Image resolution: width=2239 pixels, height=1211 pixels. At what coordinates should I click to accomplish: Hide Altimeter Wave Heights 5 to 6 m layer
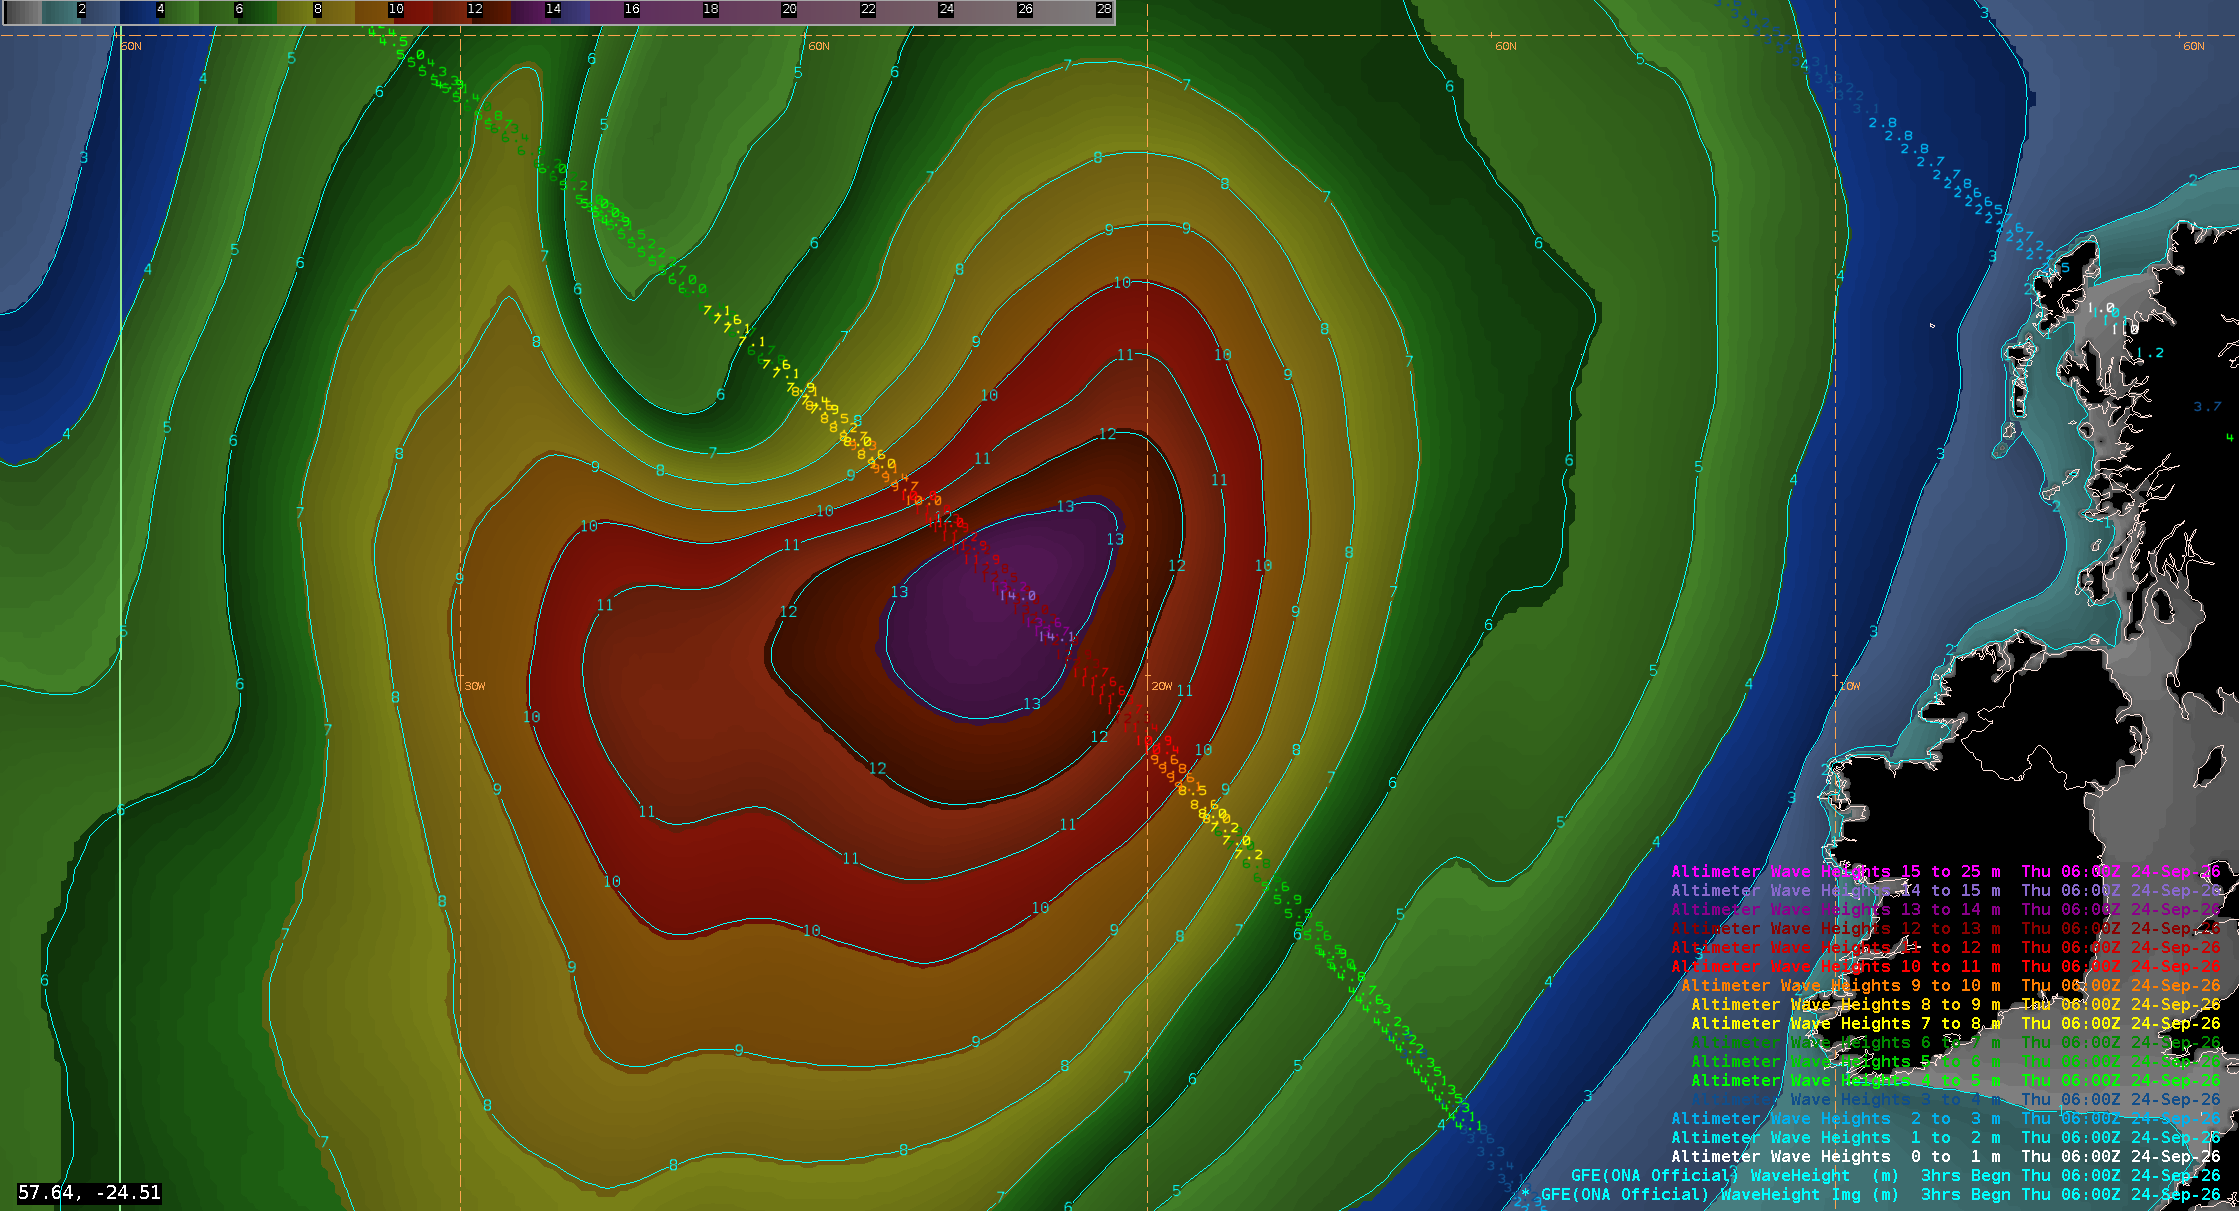tap(1955, 1061)
